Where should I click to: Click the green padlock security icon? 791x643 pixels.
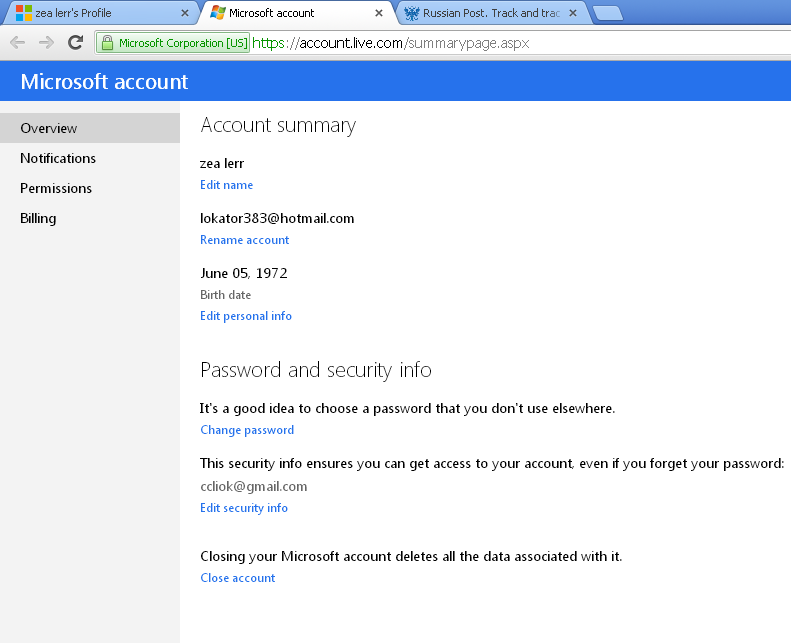[x=107, y=43]
